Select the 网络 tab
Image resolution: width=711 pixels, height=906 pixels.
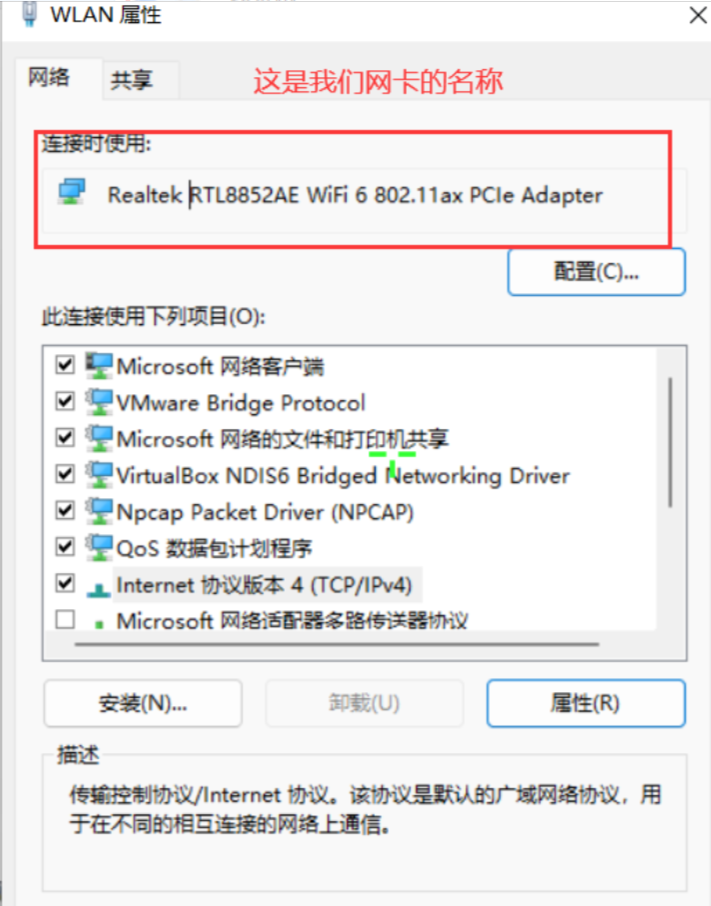click(x=50, y=77)
